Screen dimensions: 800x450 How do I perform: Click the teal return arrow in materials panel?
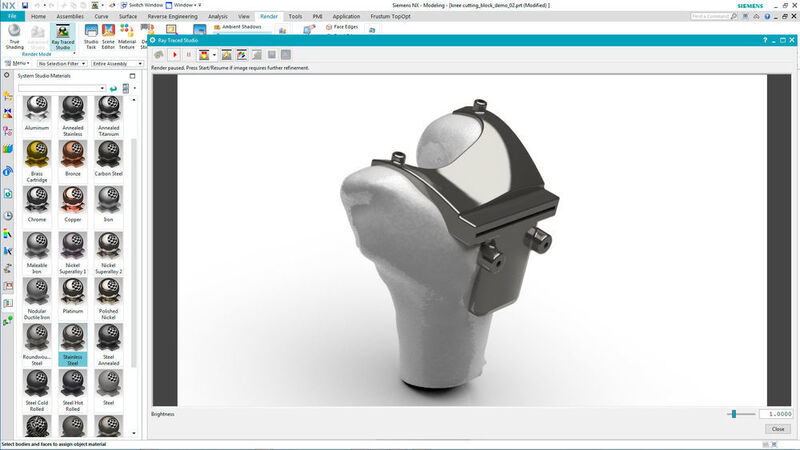click(113, 89)
